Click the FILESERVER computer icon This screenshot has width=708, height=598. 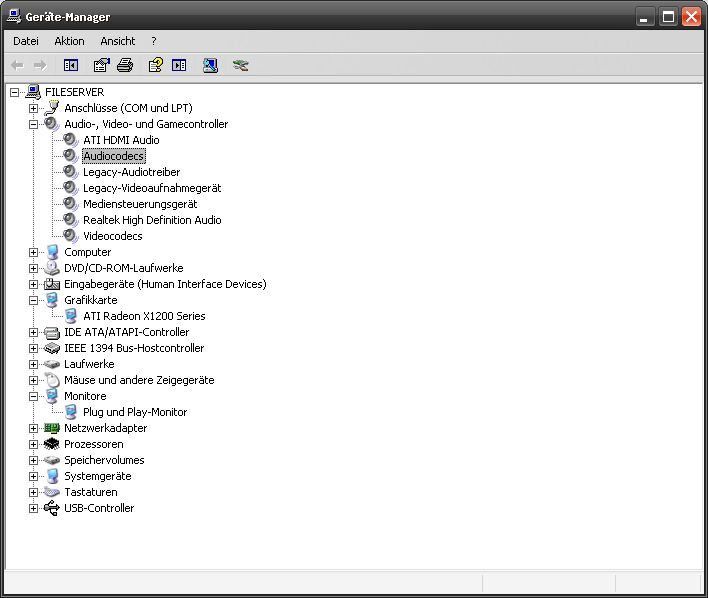33,92
